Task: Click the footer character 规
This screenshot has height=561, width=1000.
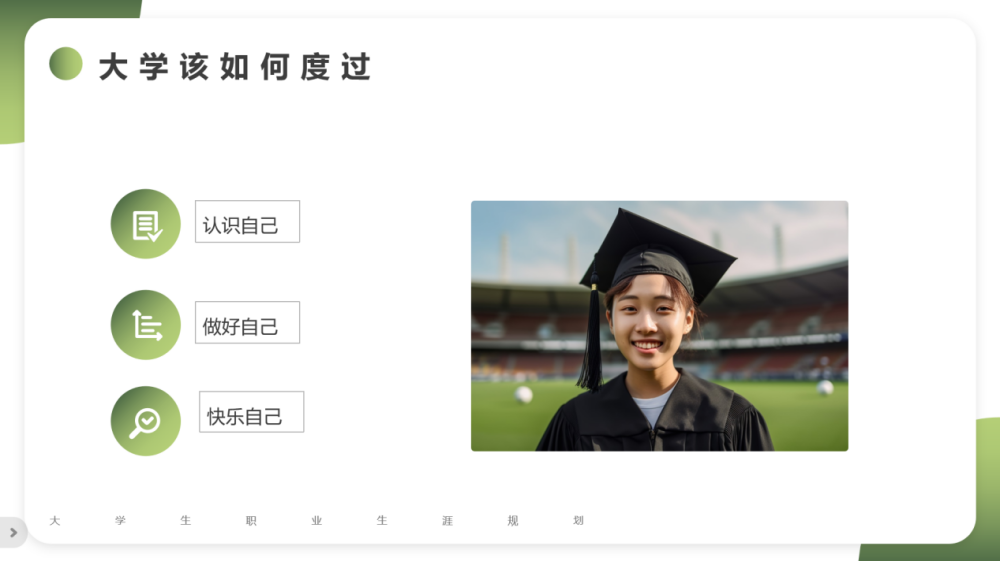Action: 513,521
